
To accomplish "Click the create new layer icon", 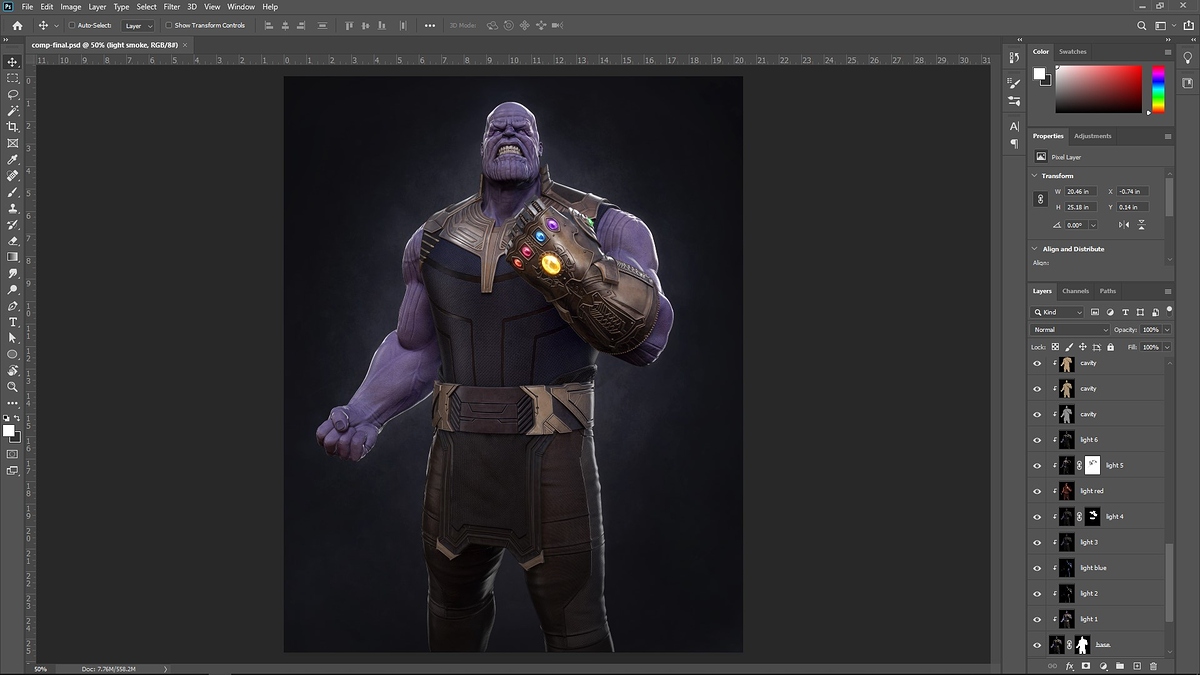I will coord(1137,666).
